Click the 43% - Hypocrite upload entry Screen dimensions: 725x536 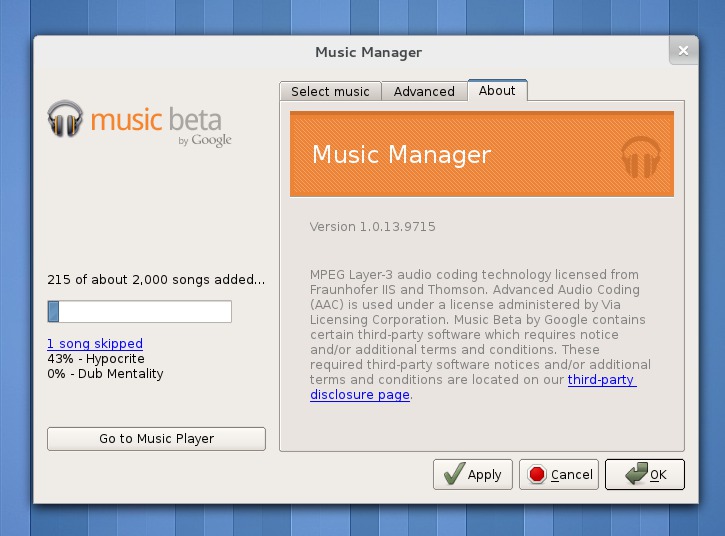pos(96,359)
